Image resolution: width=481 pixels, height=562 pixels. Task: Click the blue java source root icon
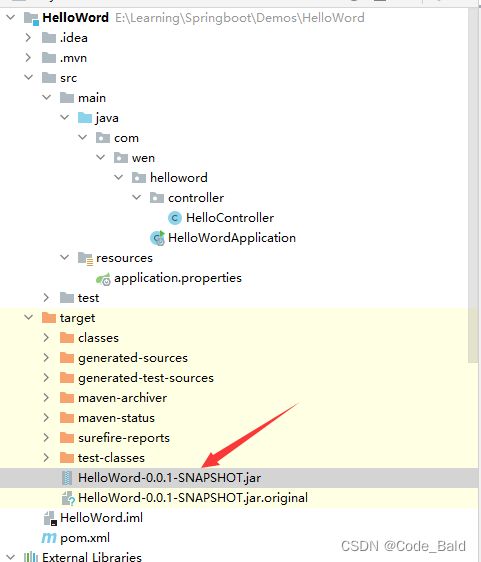[85, 117]
